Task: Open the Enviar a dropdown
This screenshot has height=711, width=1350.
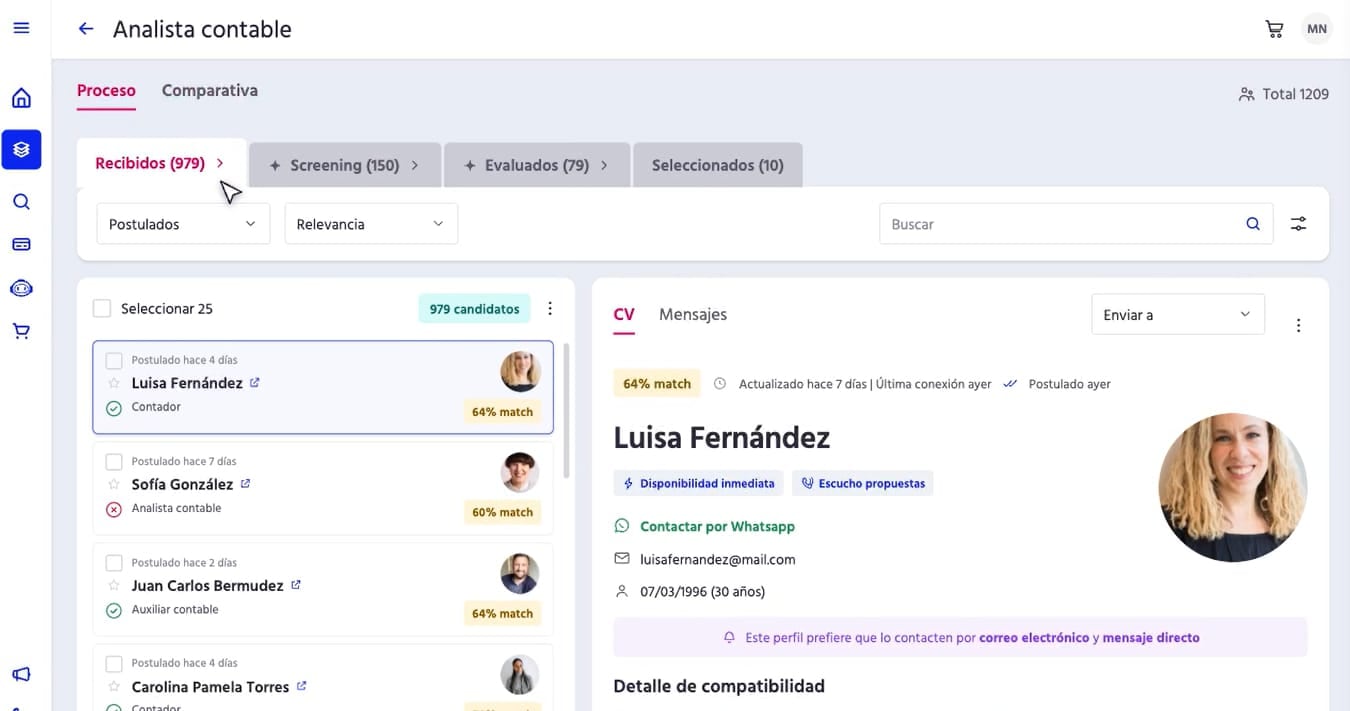Action: point(1178,314)
